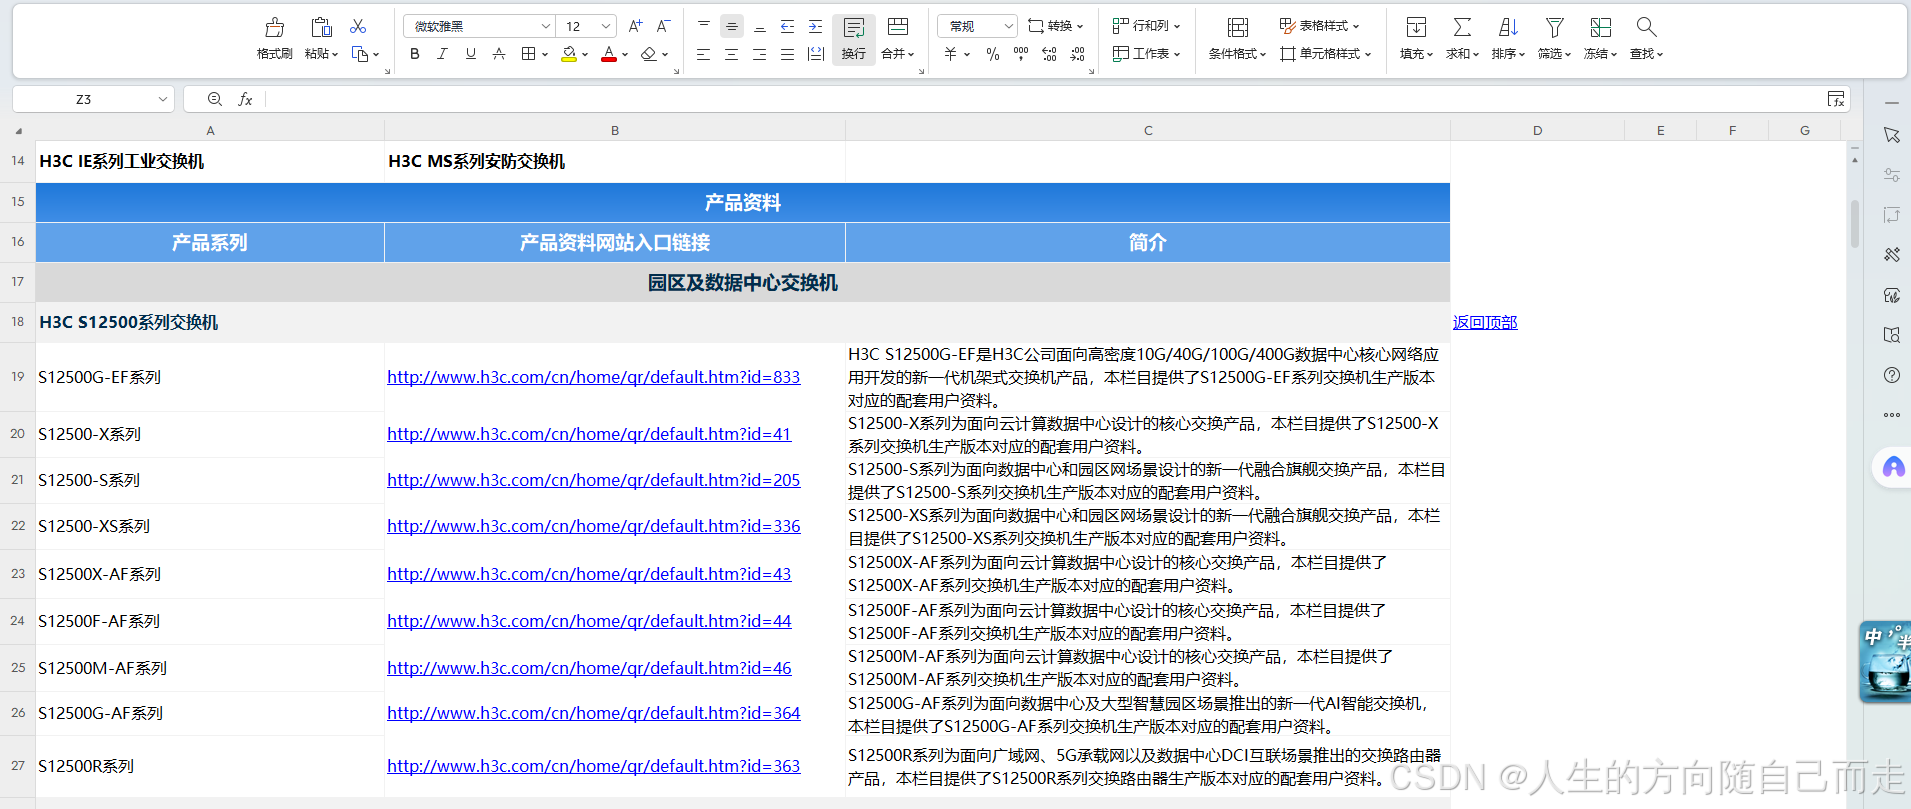Open the Fill (填充) menu

pos(1416,40)
